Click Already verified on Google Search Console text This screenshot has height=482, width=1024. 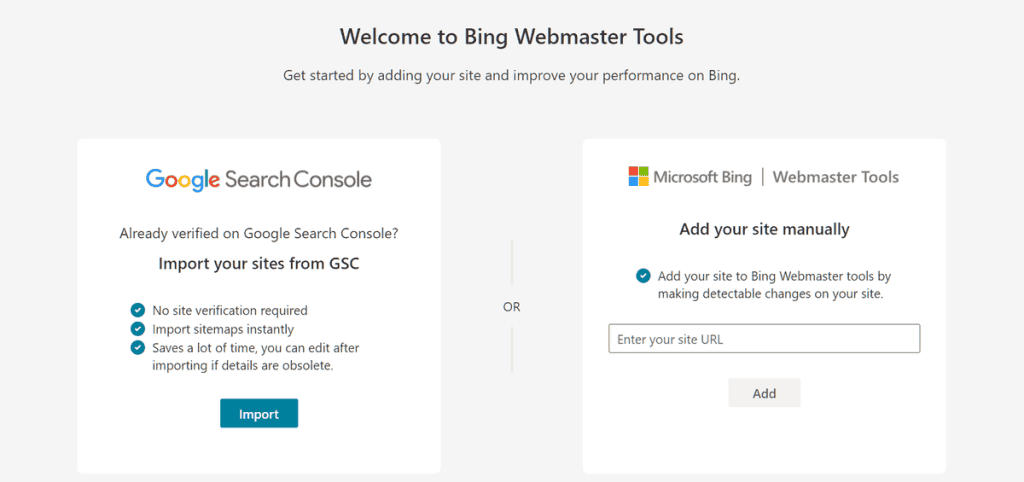click(x=259, y=234)
